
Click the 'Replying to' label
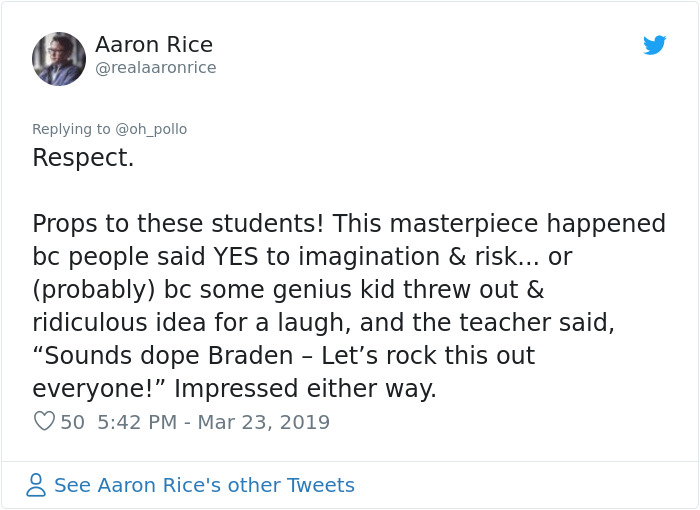click(x=72, y=129)
